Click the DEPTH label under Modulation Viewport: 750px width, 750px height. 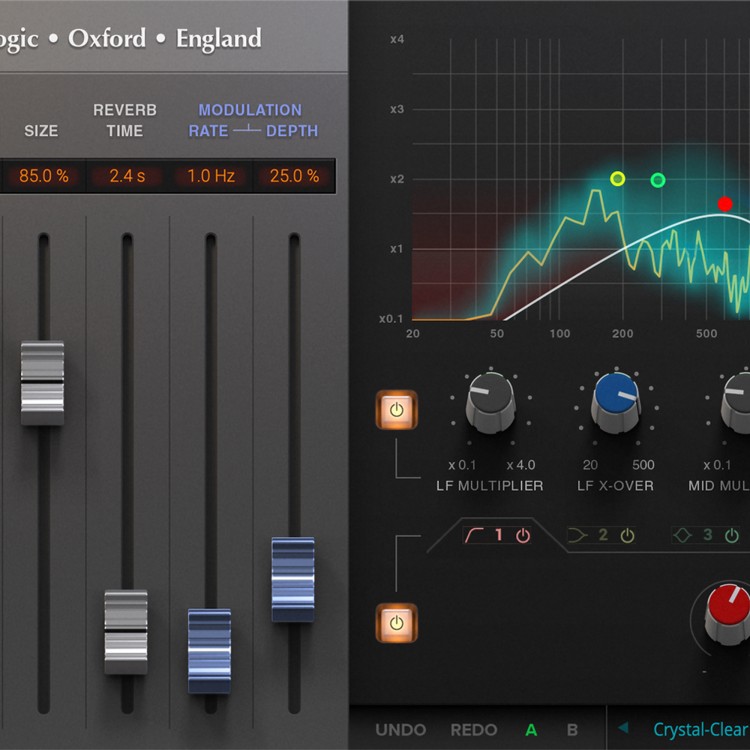(292, 131)
